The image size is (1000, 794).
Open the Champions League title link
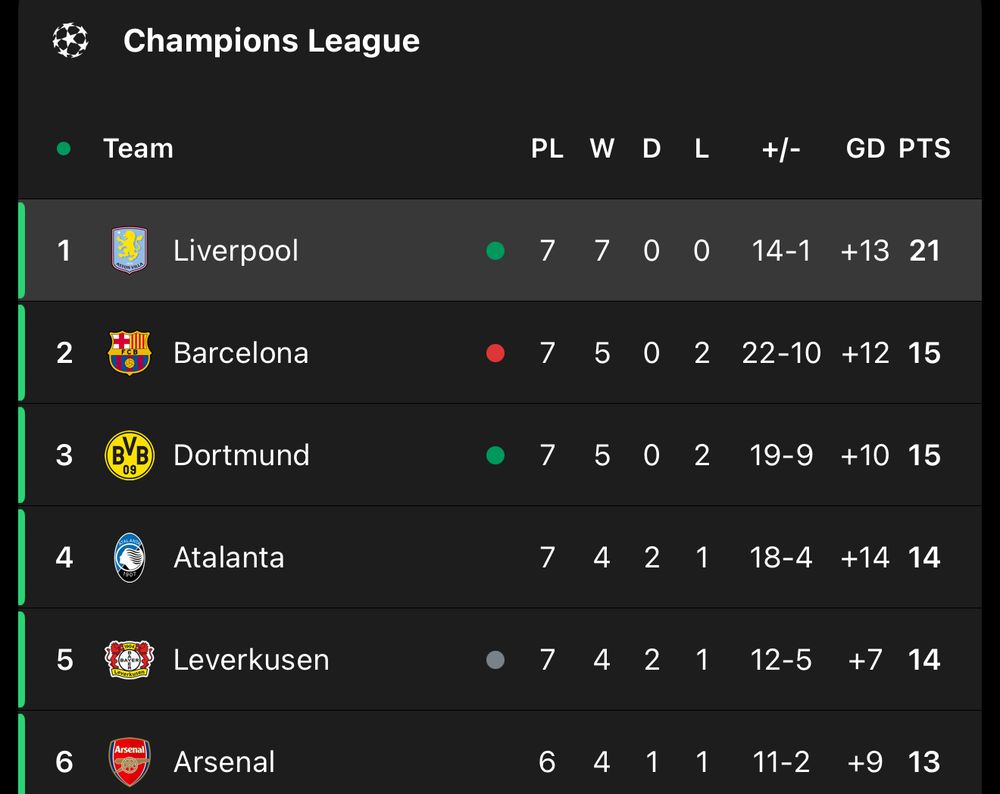pos(271,41)
